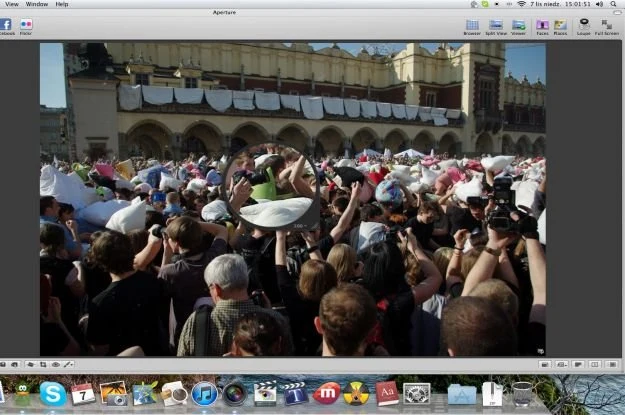Switch to Viewer mode
This screenshot has height=415, width=625.
tap(519, 25)
